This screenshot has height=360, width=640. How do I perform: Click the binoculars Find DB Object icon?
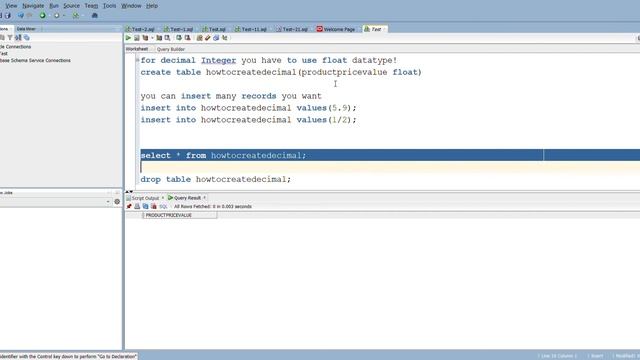(x=95, y=16)
